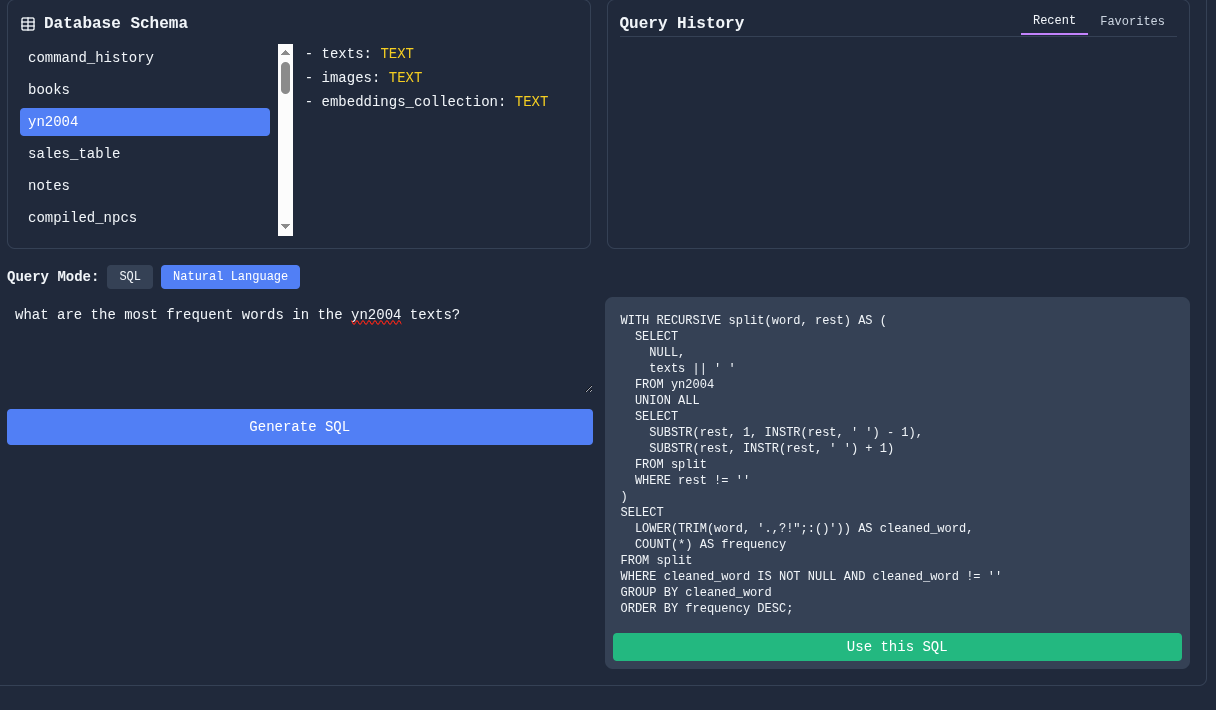Image resolution: width=1216 pixels, height=710 pixels.
Task: Open the Recent query history tab
Action: coord(1054,19)
